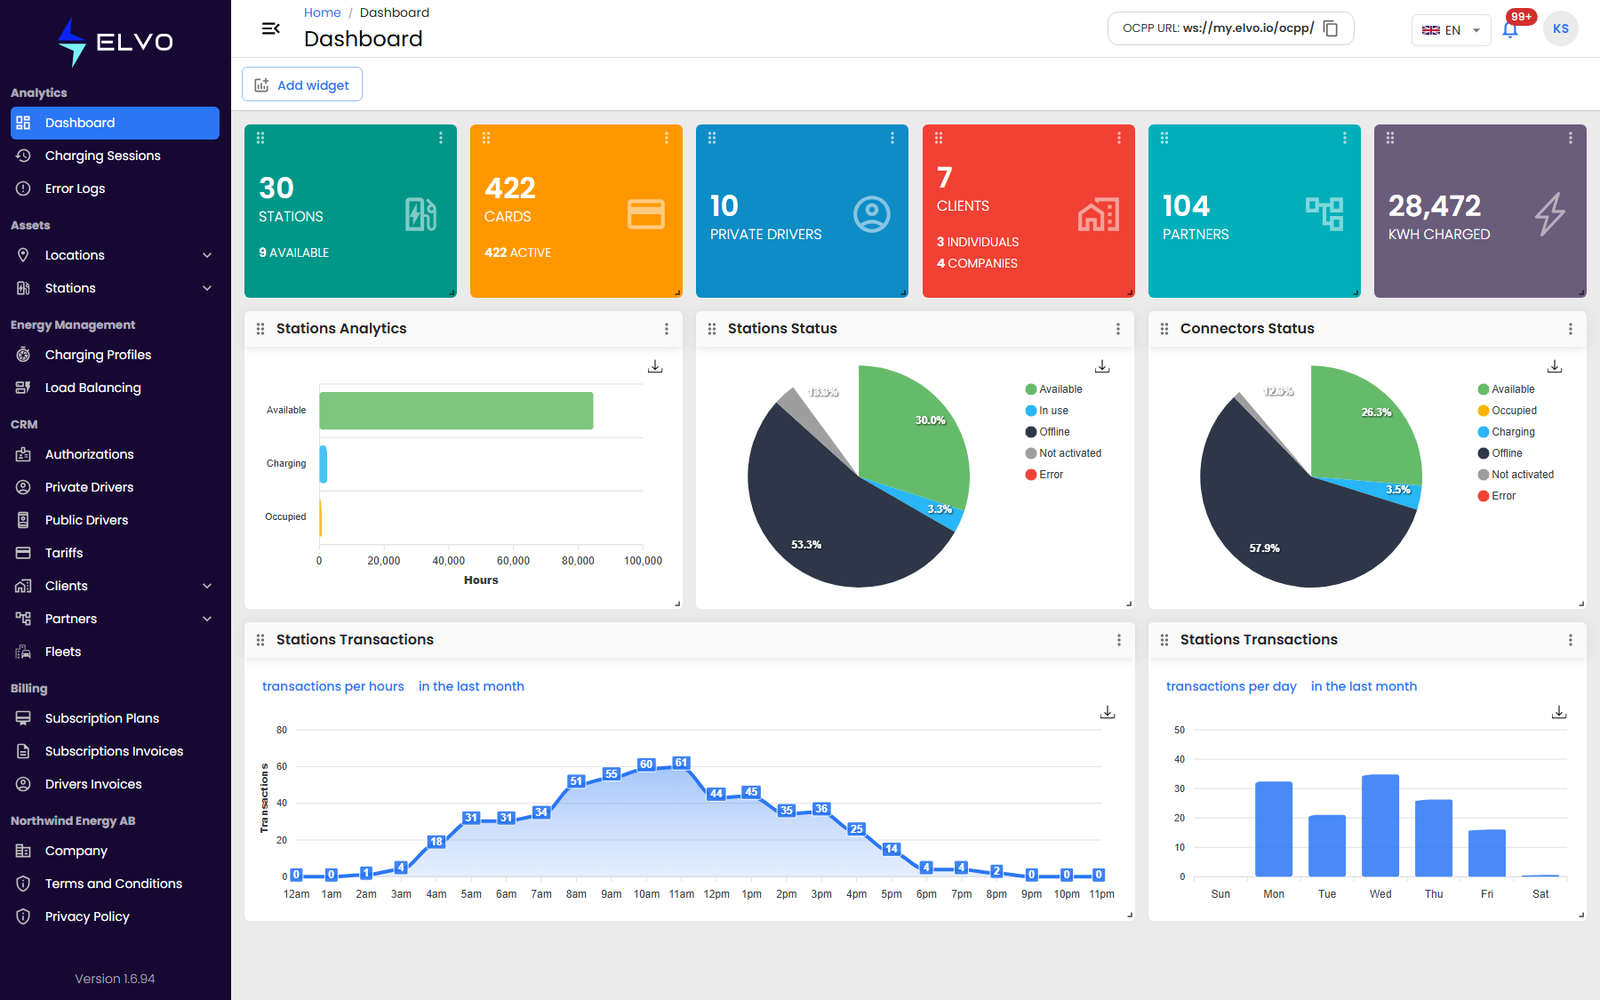The width and height of the screenshot is (1600, 1000).
Task: Toggle Occupied series in Connectors Status legend
Action: [1508, 411]
